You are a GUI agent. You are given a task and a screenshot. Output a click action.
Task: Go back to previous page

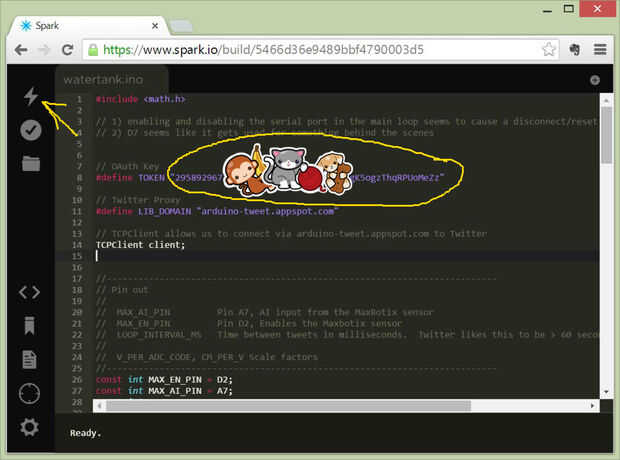tap(21, 50)
